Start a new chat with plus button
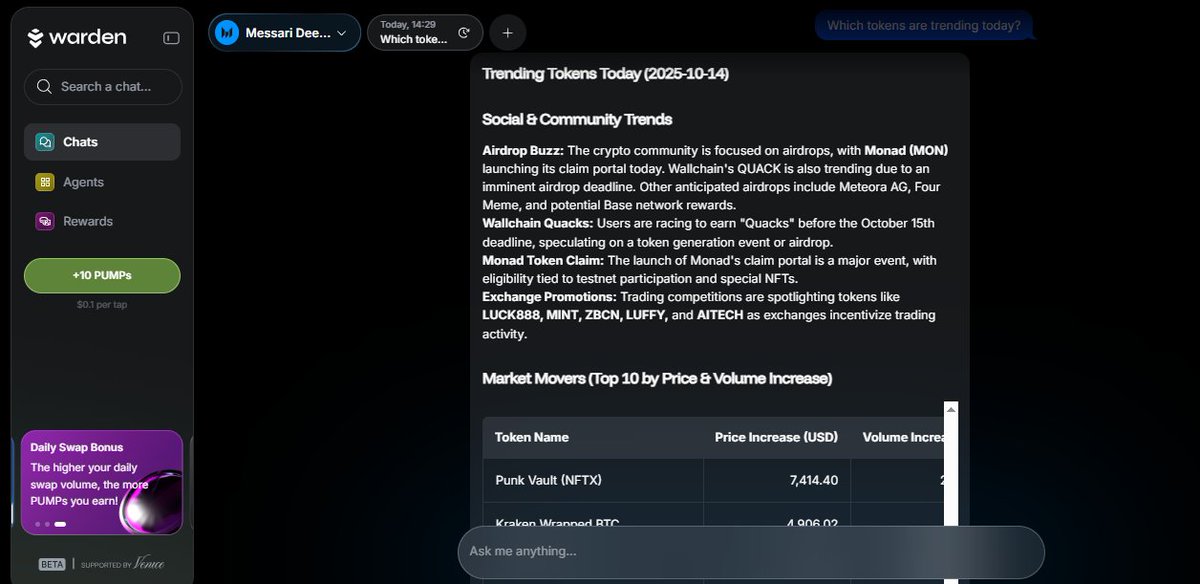The height and width of the screenshot is (584, 1200). [x=507, y=33]
